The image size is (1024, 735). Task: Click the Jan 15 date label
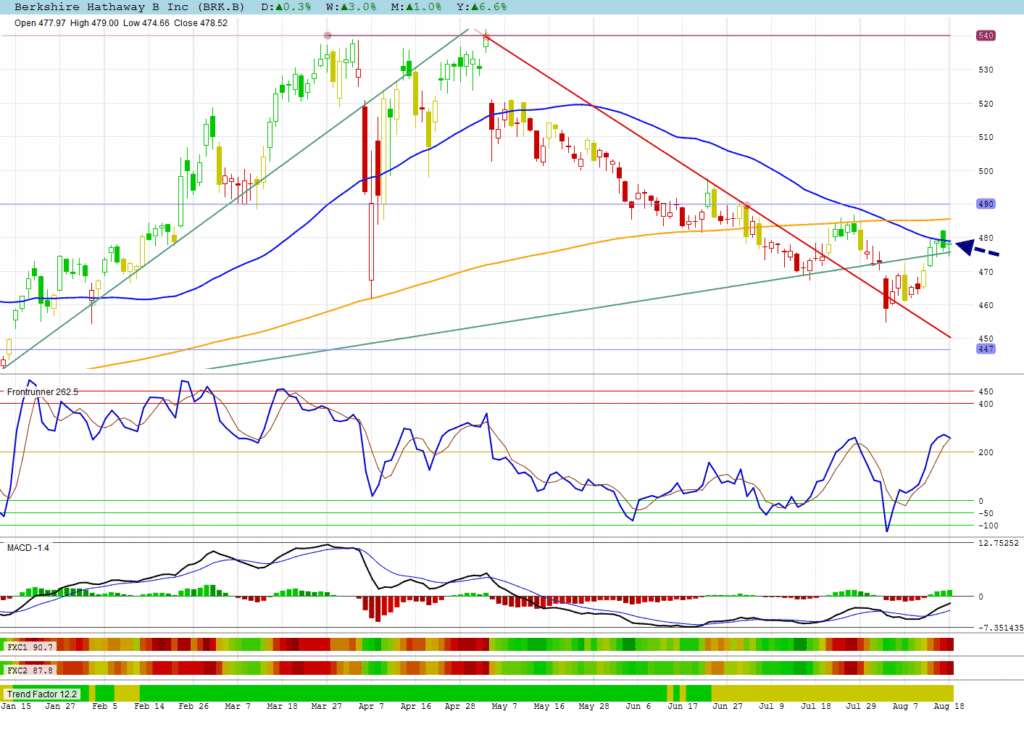(16, 706)
